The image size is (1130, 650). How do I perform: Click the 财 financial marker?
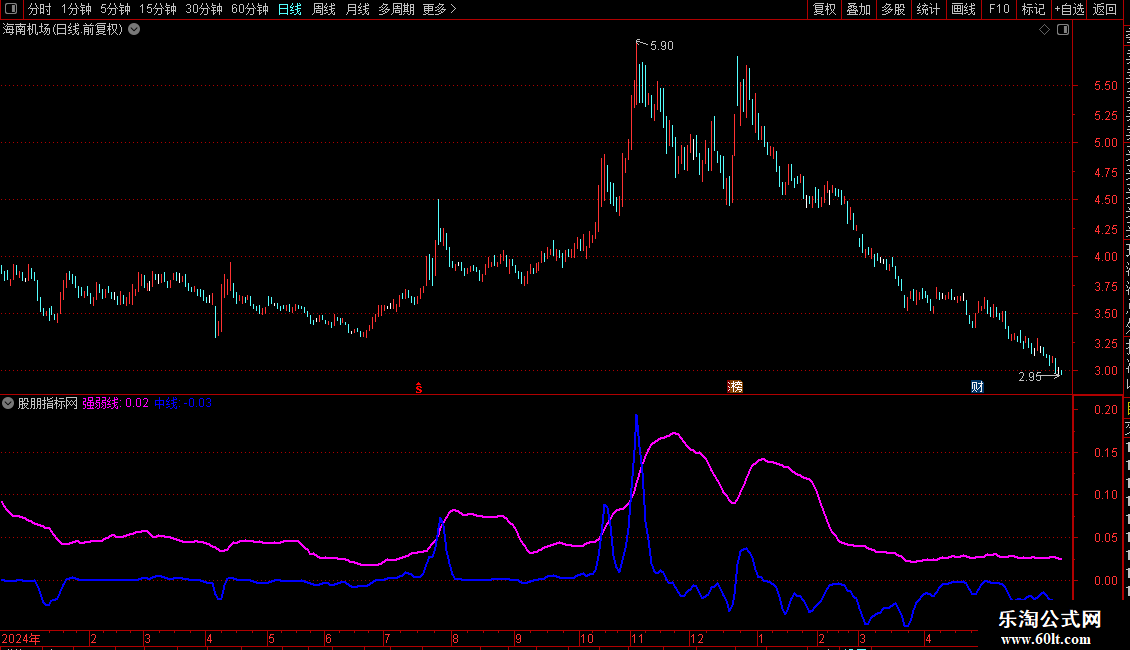click(x=977, y=387)
